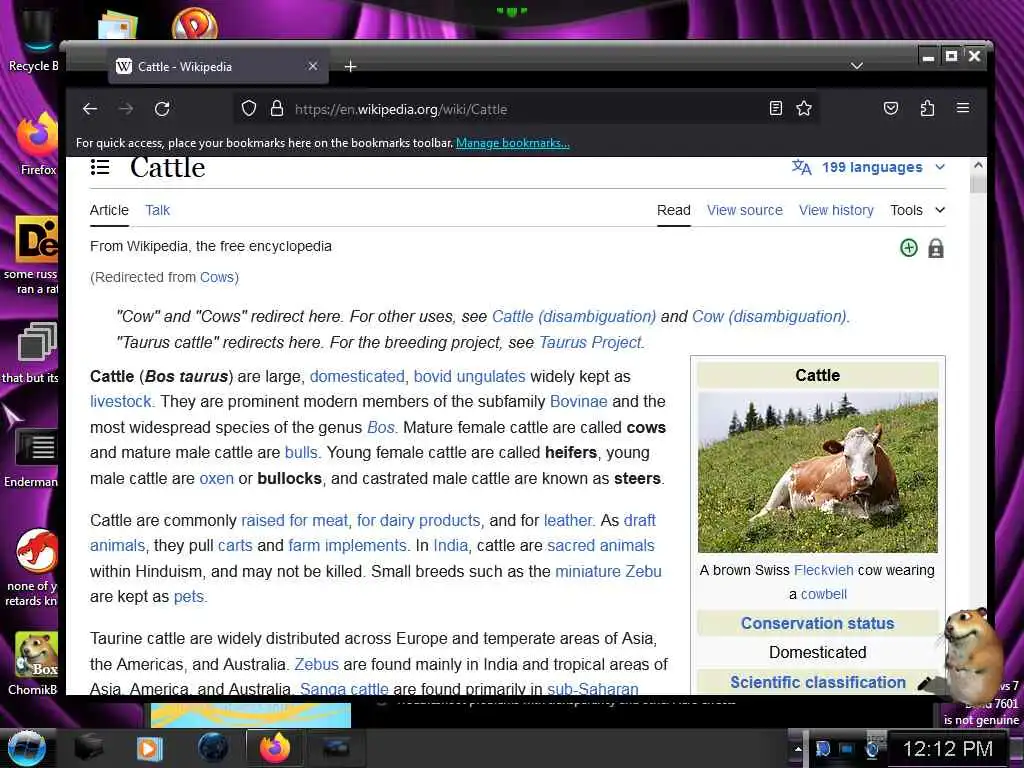Open the raised for meat link

295,520
